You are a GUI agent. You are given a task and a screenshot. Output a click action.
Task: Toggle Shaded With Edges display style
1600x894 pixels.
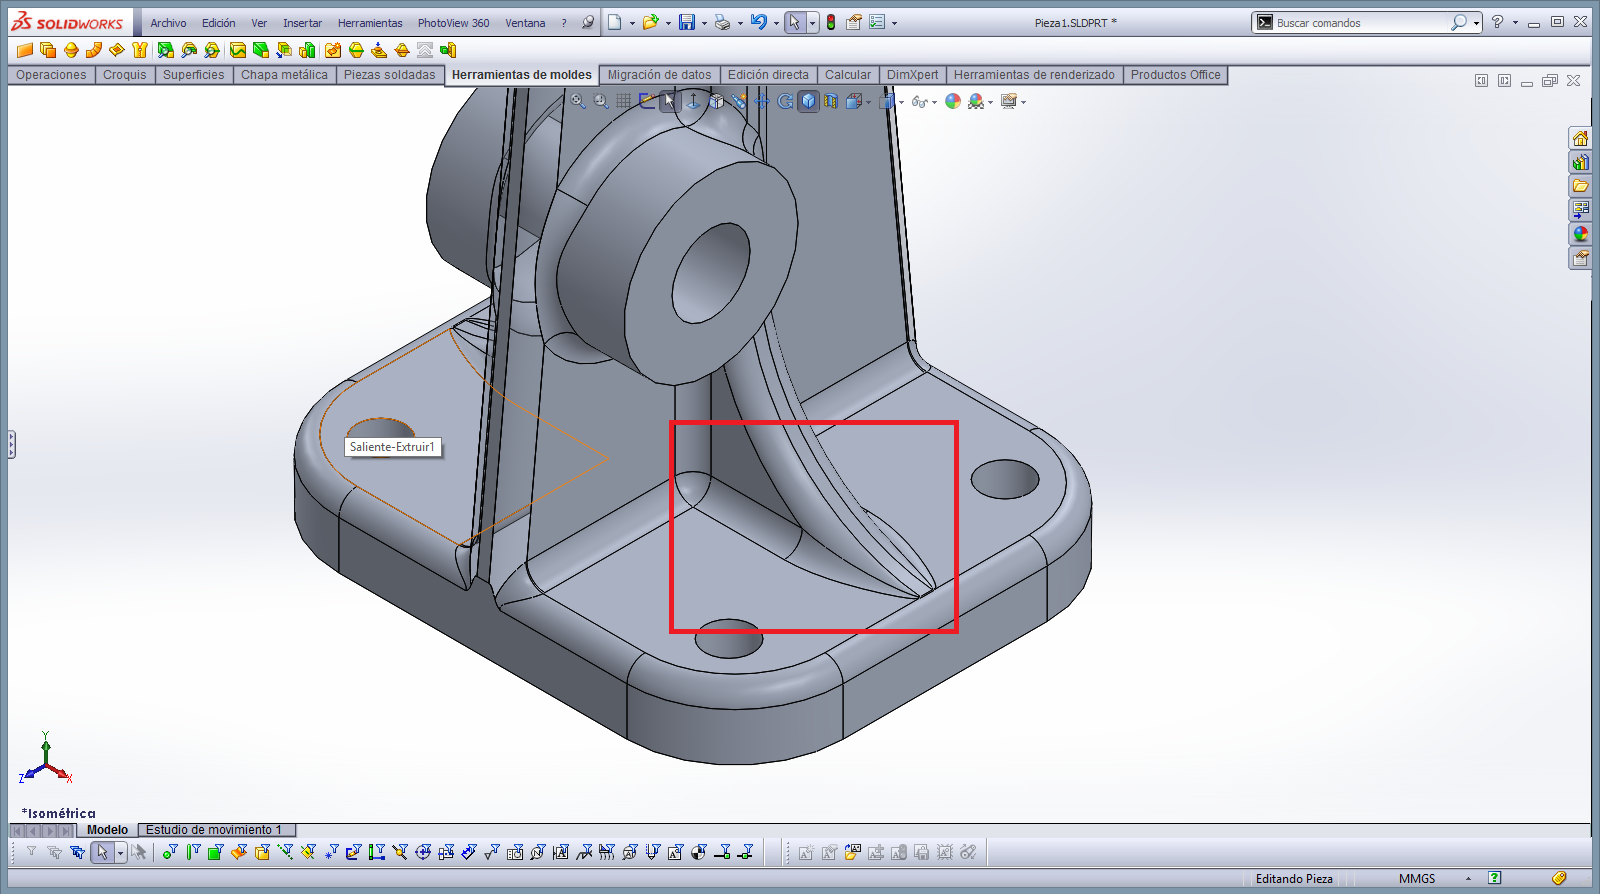[x=808, y=101]
